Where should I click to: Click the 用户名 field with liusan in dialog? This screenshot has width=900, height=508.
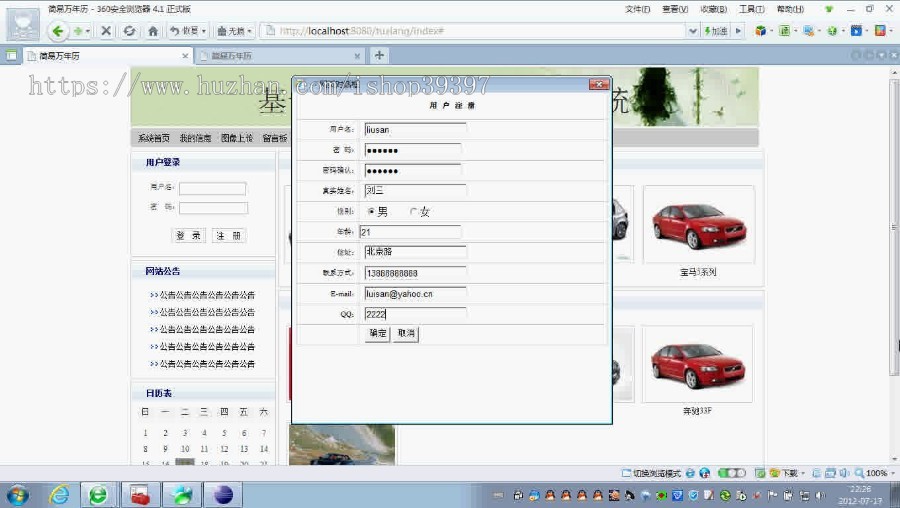point(415,130)
